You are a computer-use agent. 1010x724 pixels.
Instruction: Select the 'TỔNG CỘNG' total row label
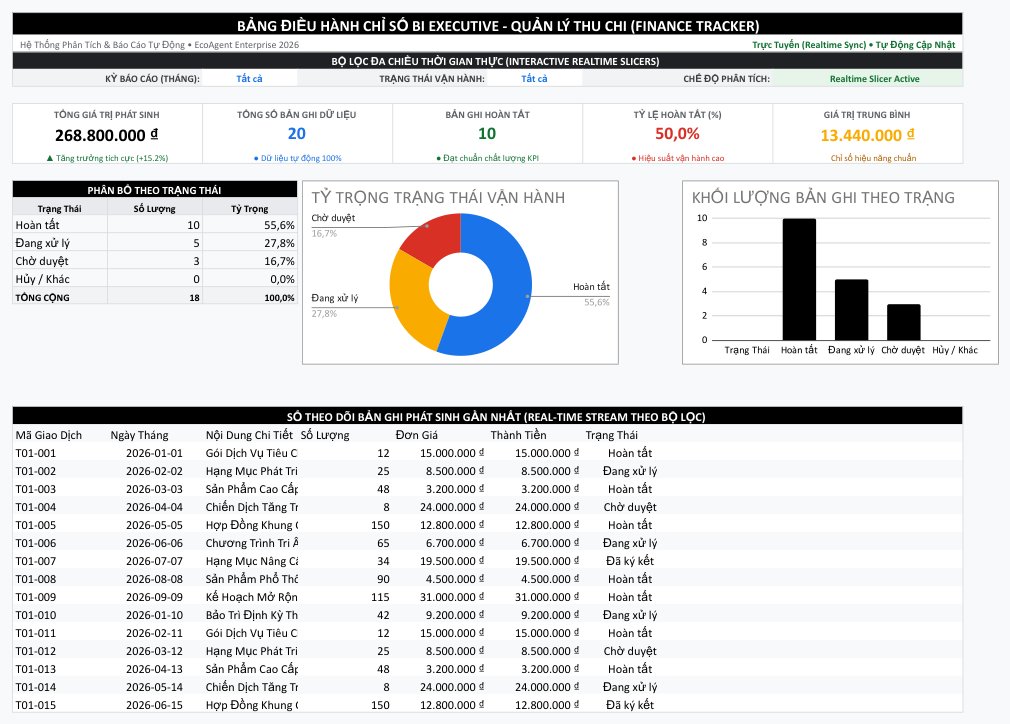[60, 297]
